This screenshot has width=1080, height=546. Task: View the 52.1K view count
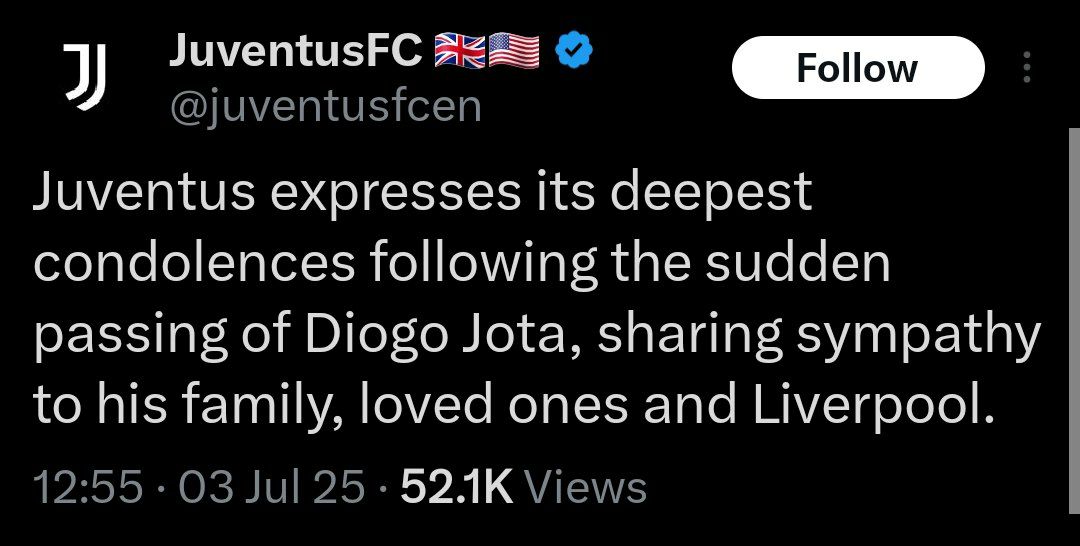[x=456, y=488]
